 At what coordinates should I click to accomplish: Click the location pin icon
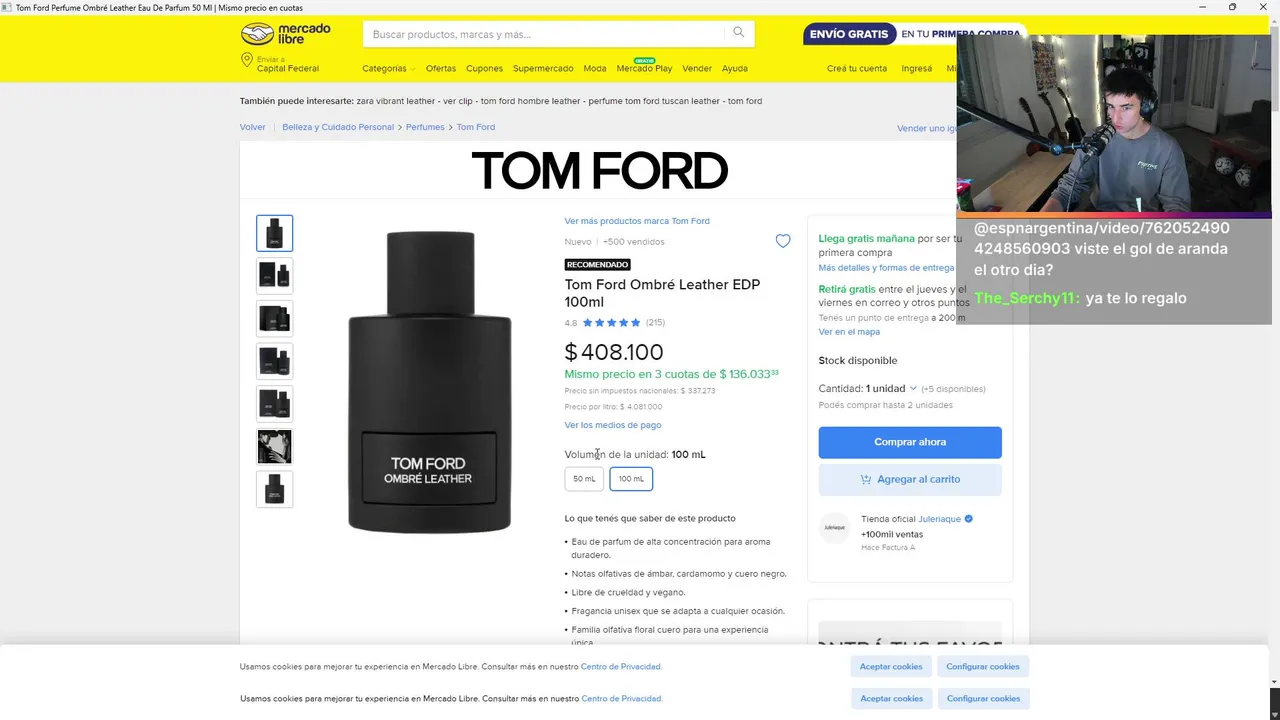pyautogui.click(x=246, y=61)
